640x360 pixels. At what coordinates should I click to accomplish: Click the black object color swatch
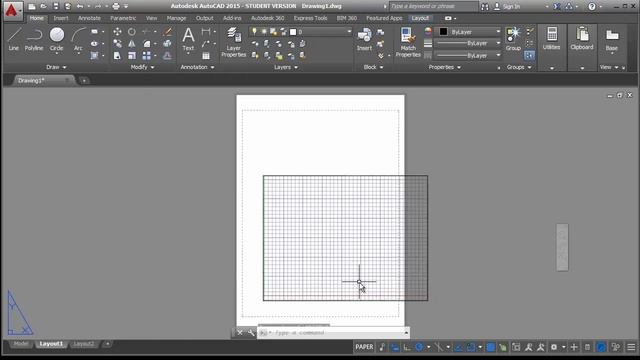click(x=443, y=31)
